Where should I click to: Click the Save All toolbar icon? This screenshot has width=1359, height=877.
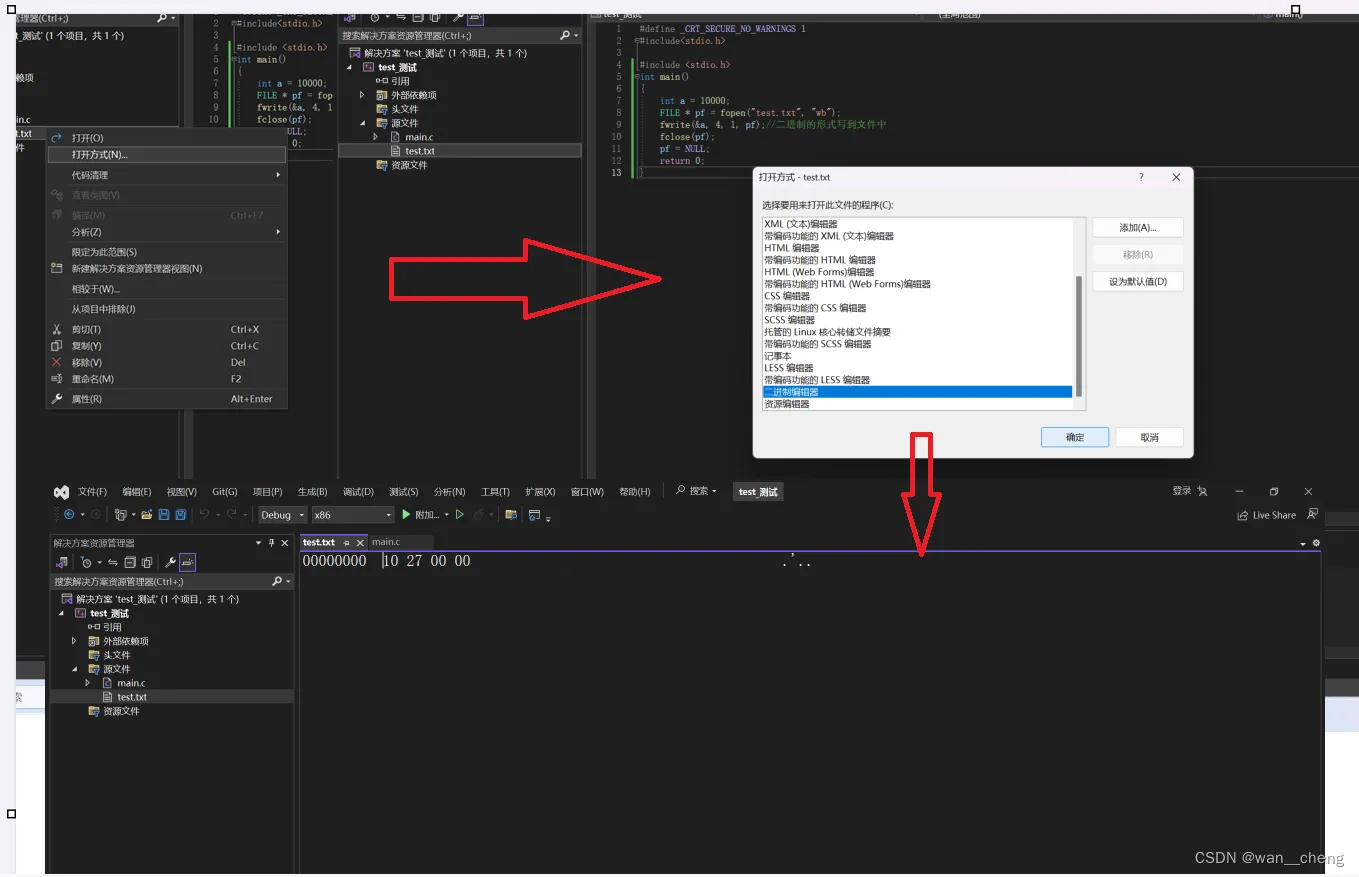180,515
